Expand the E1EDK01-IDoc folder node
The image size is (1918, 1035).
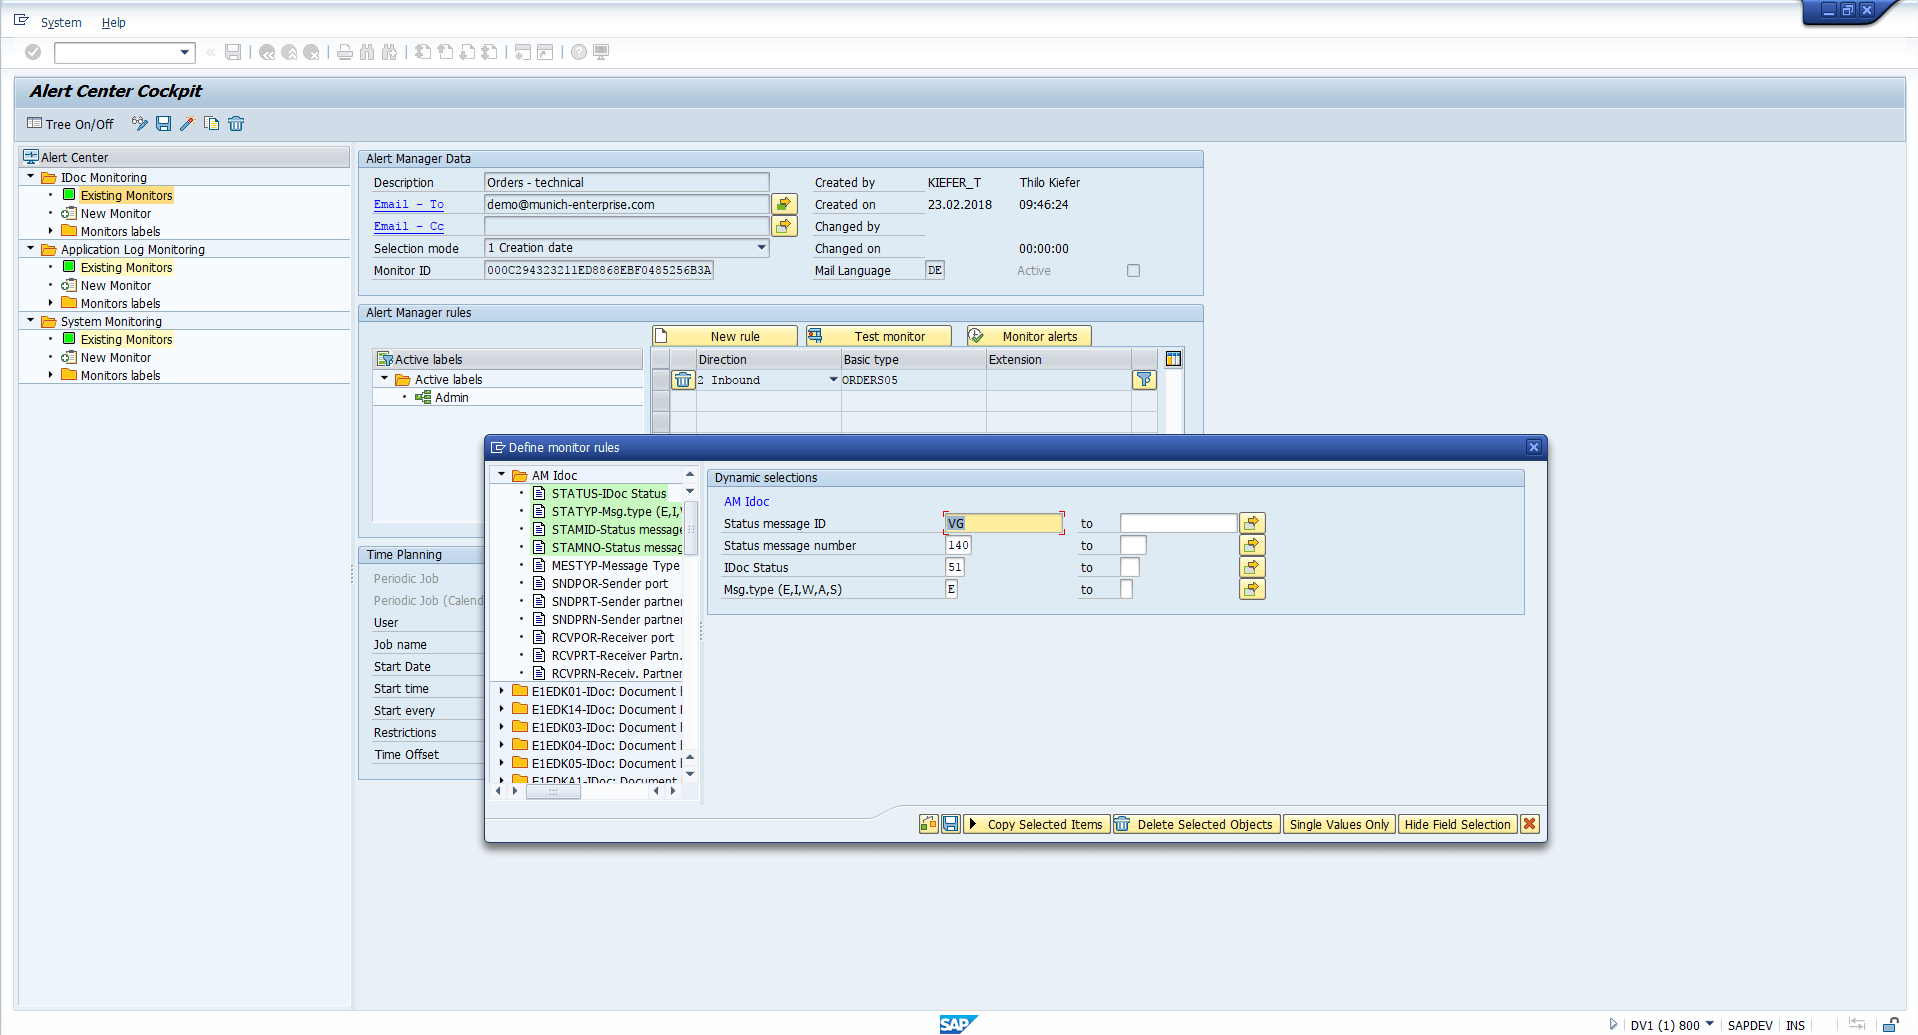(x=501, y=691)
